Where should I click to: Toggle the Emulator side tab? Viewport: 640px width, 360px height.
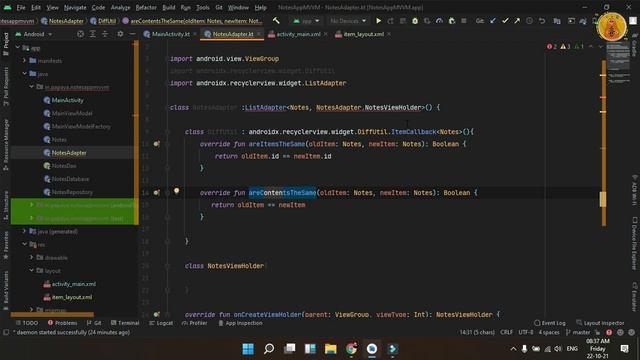[634, 296]
